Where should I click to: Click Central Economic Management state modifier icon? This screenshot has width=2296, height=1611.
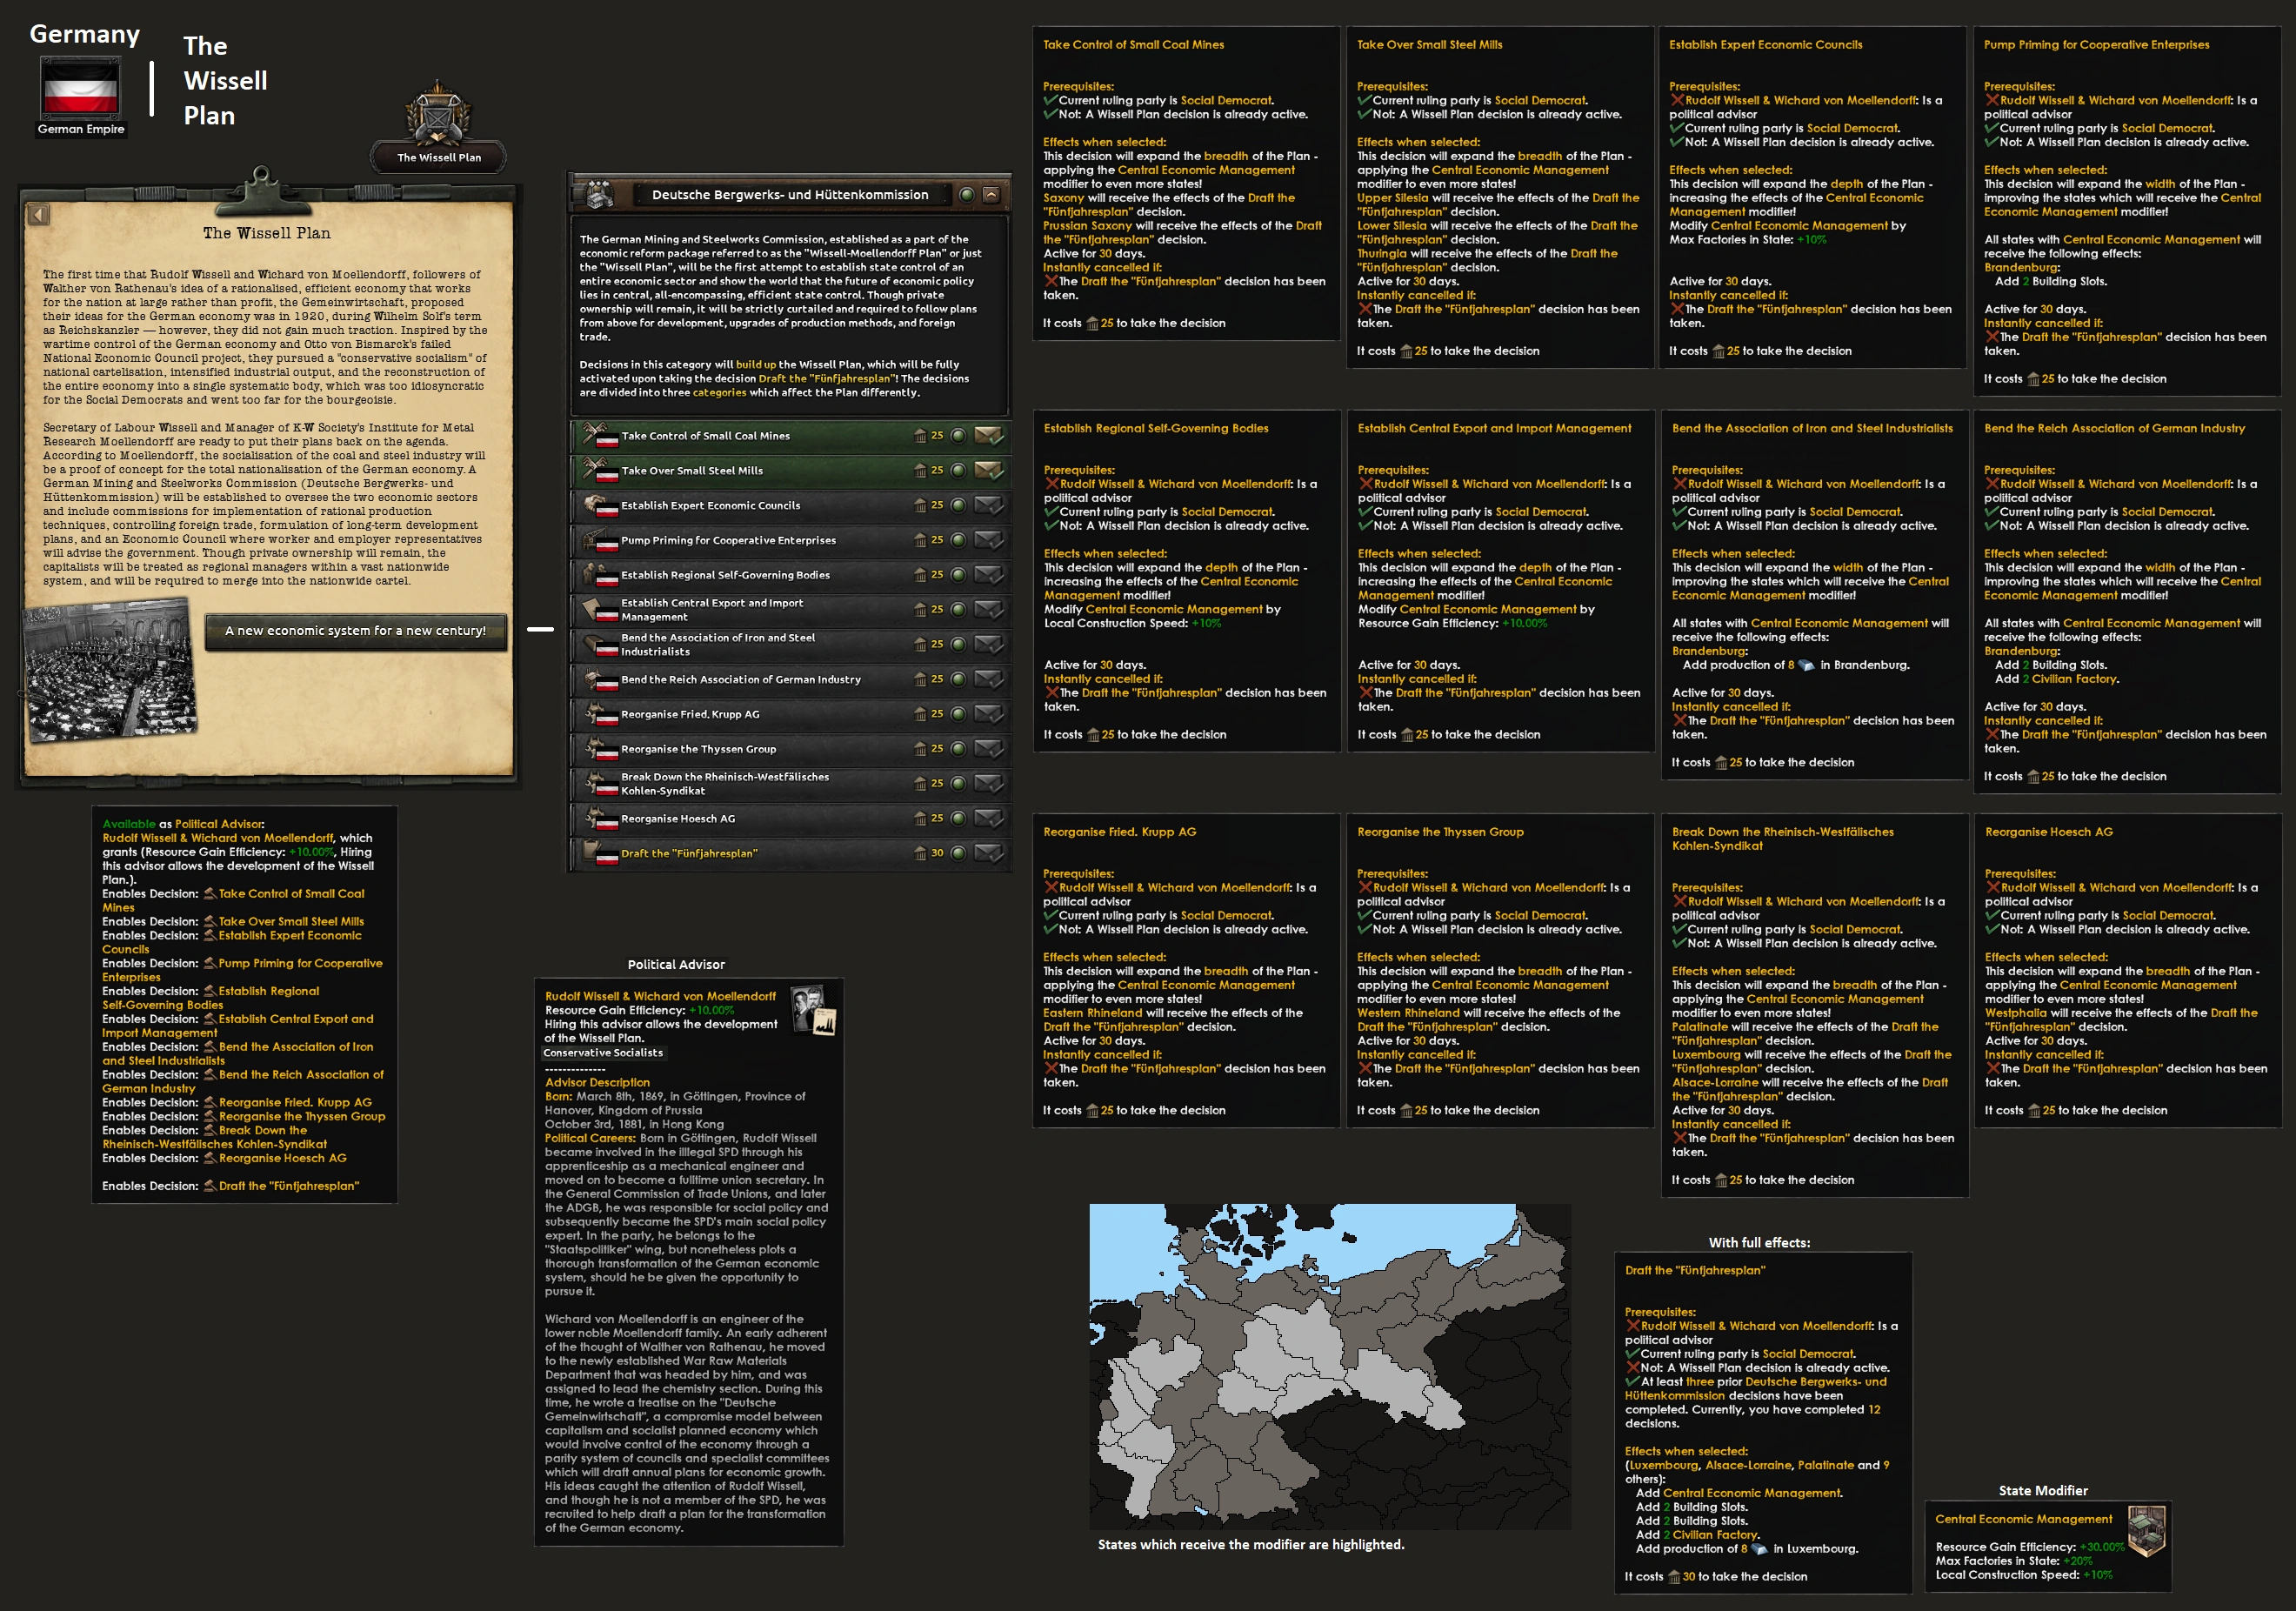pos(2146,1530)
